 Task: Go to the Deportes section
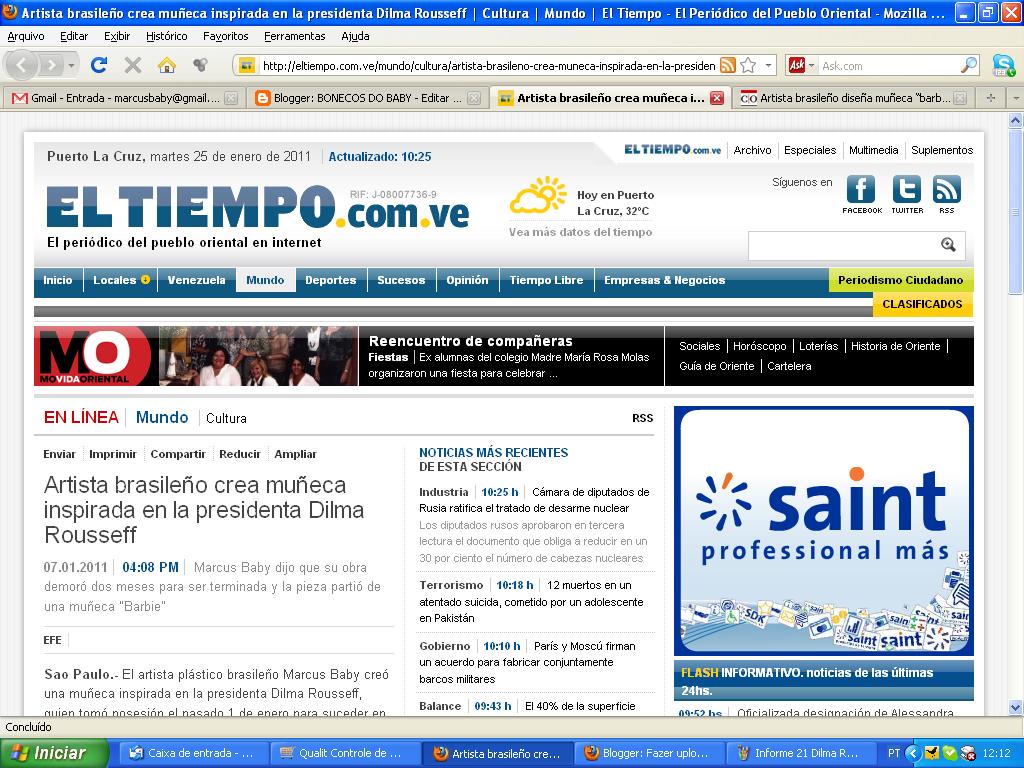pyautogui.click(x=330, y=280)
